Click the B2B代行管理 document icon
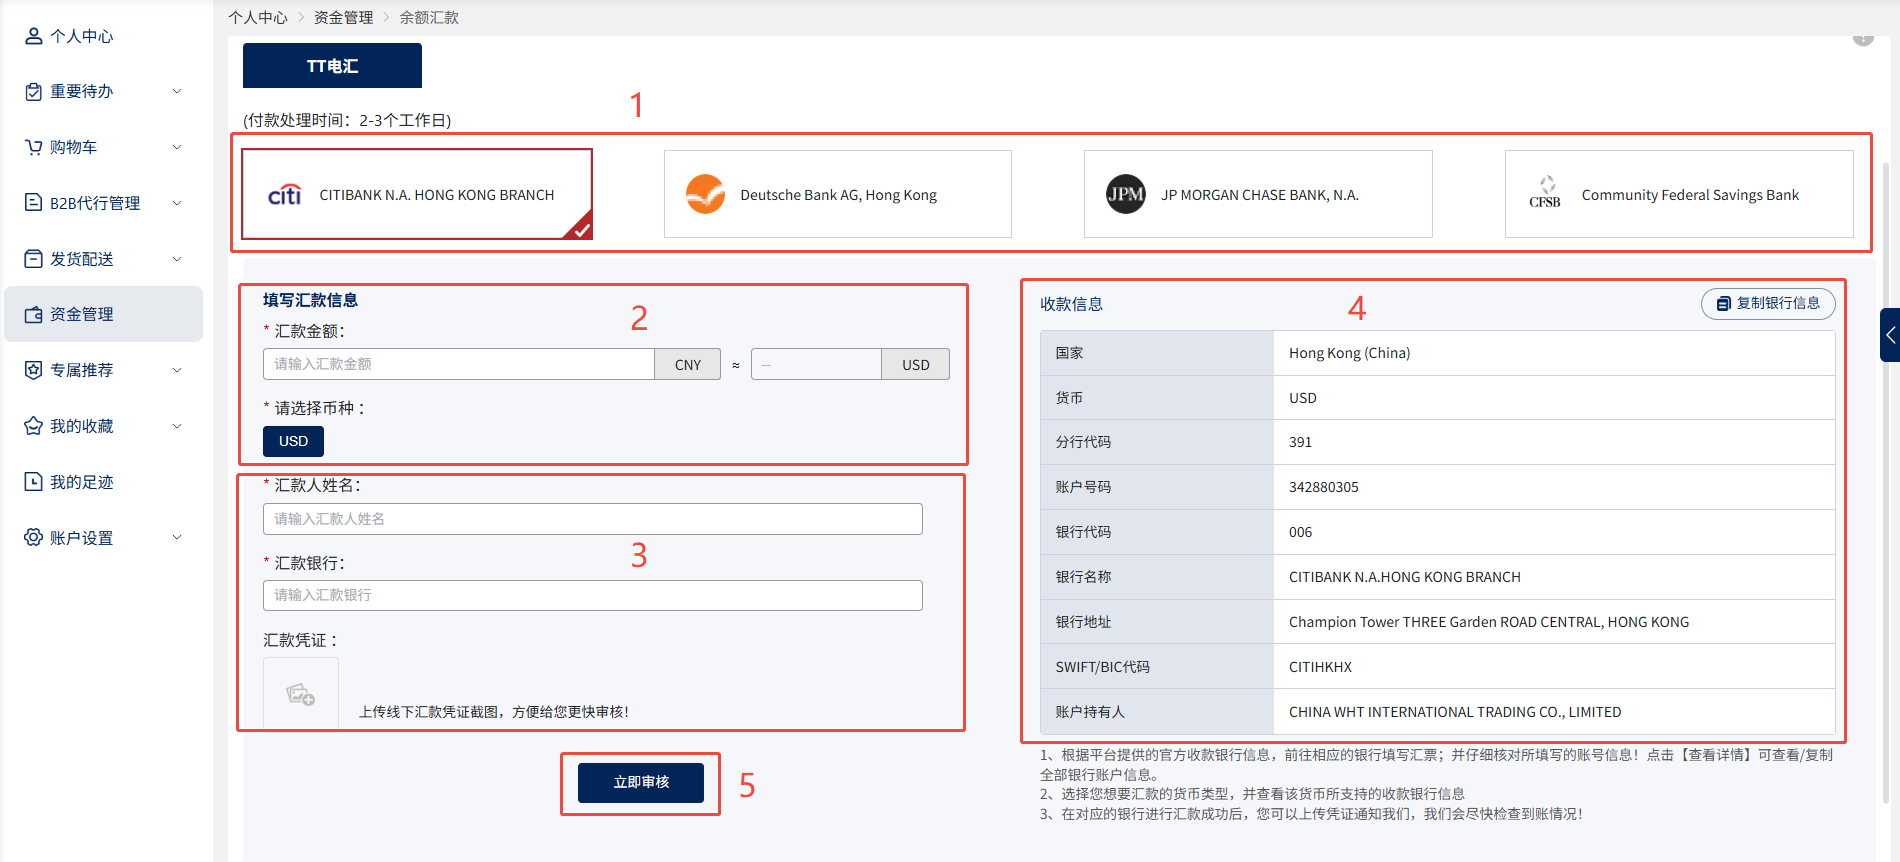This screenshot has height=862, width=1900. 34,203
